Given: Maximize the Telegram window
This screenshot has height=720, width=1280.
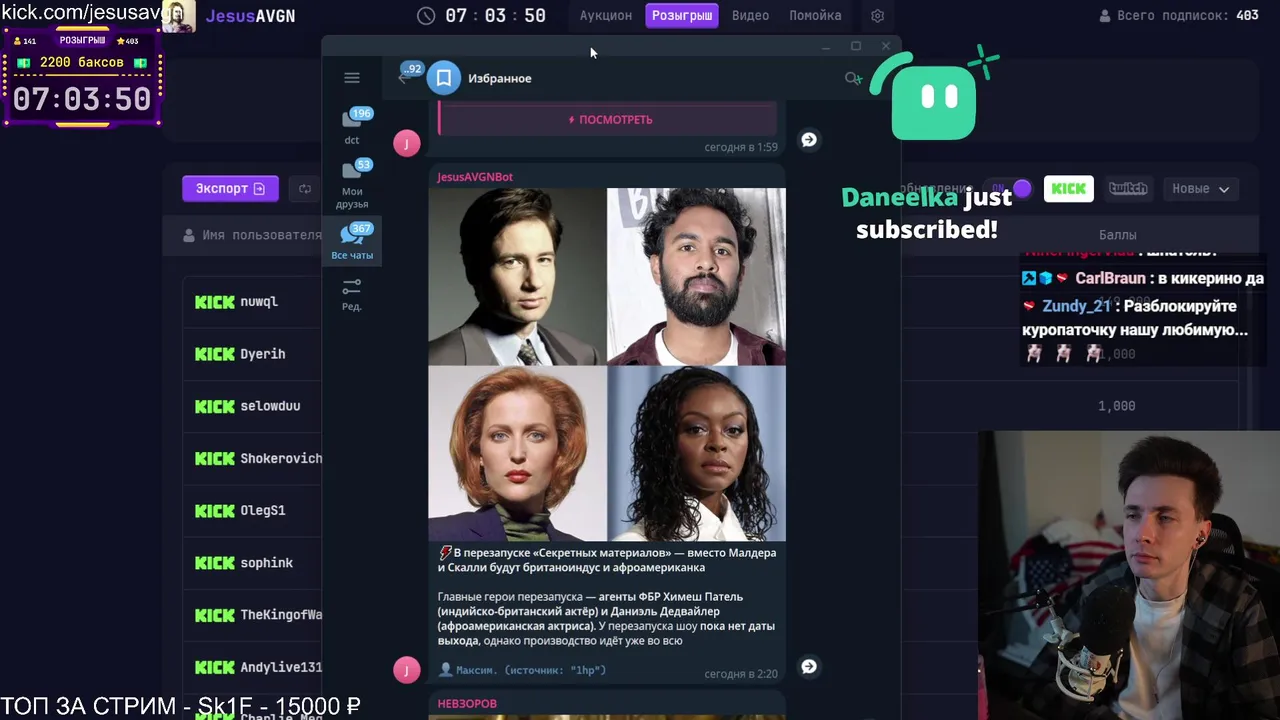Looking at the screenshot, I should tap(856, 47).
